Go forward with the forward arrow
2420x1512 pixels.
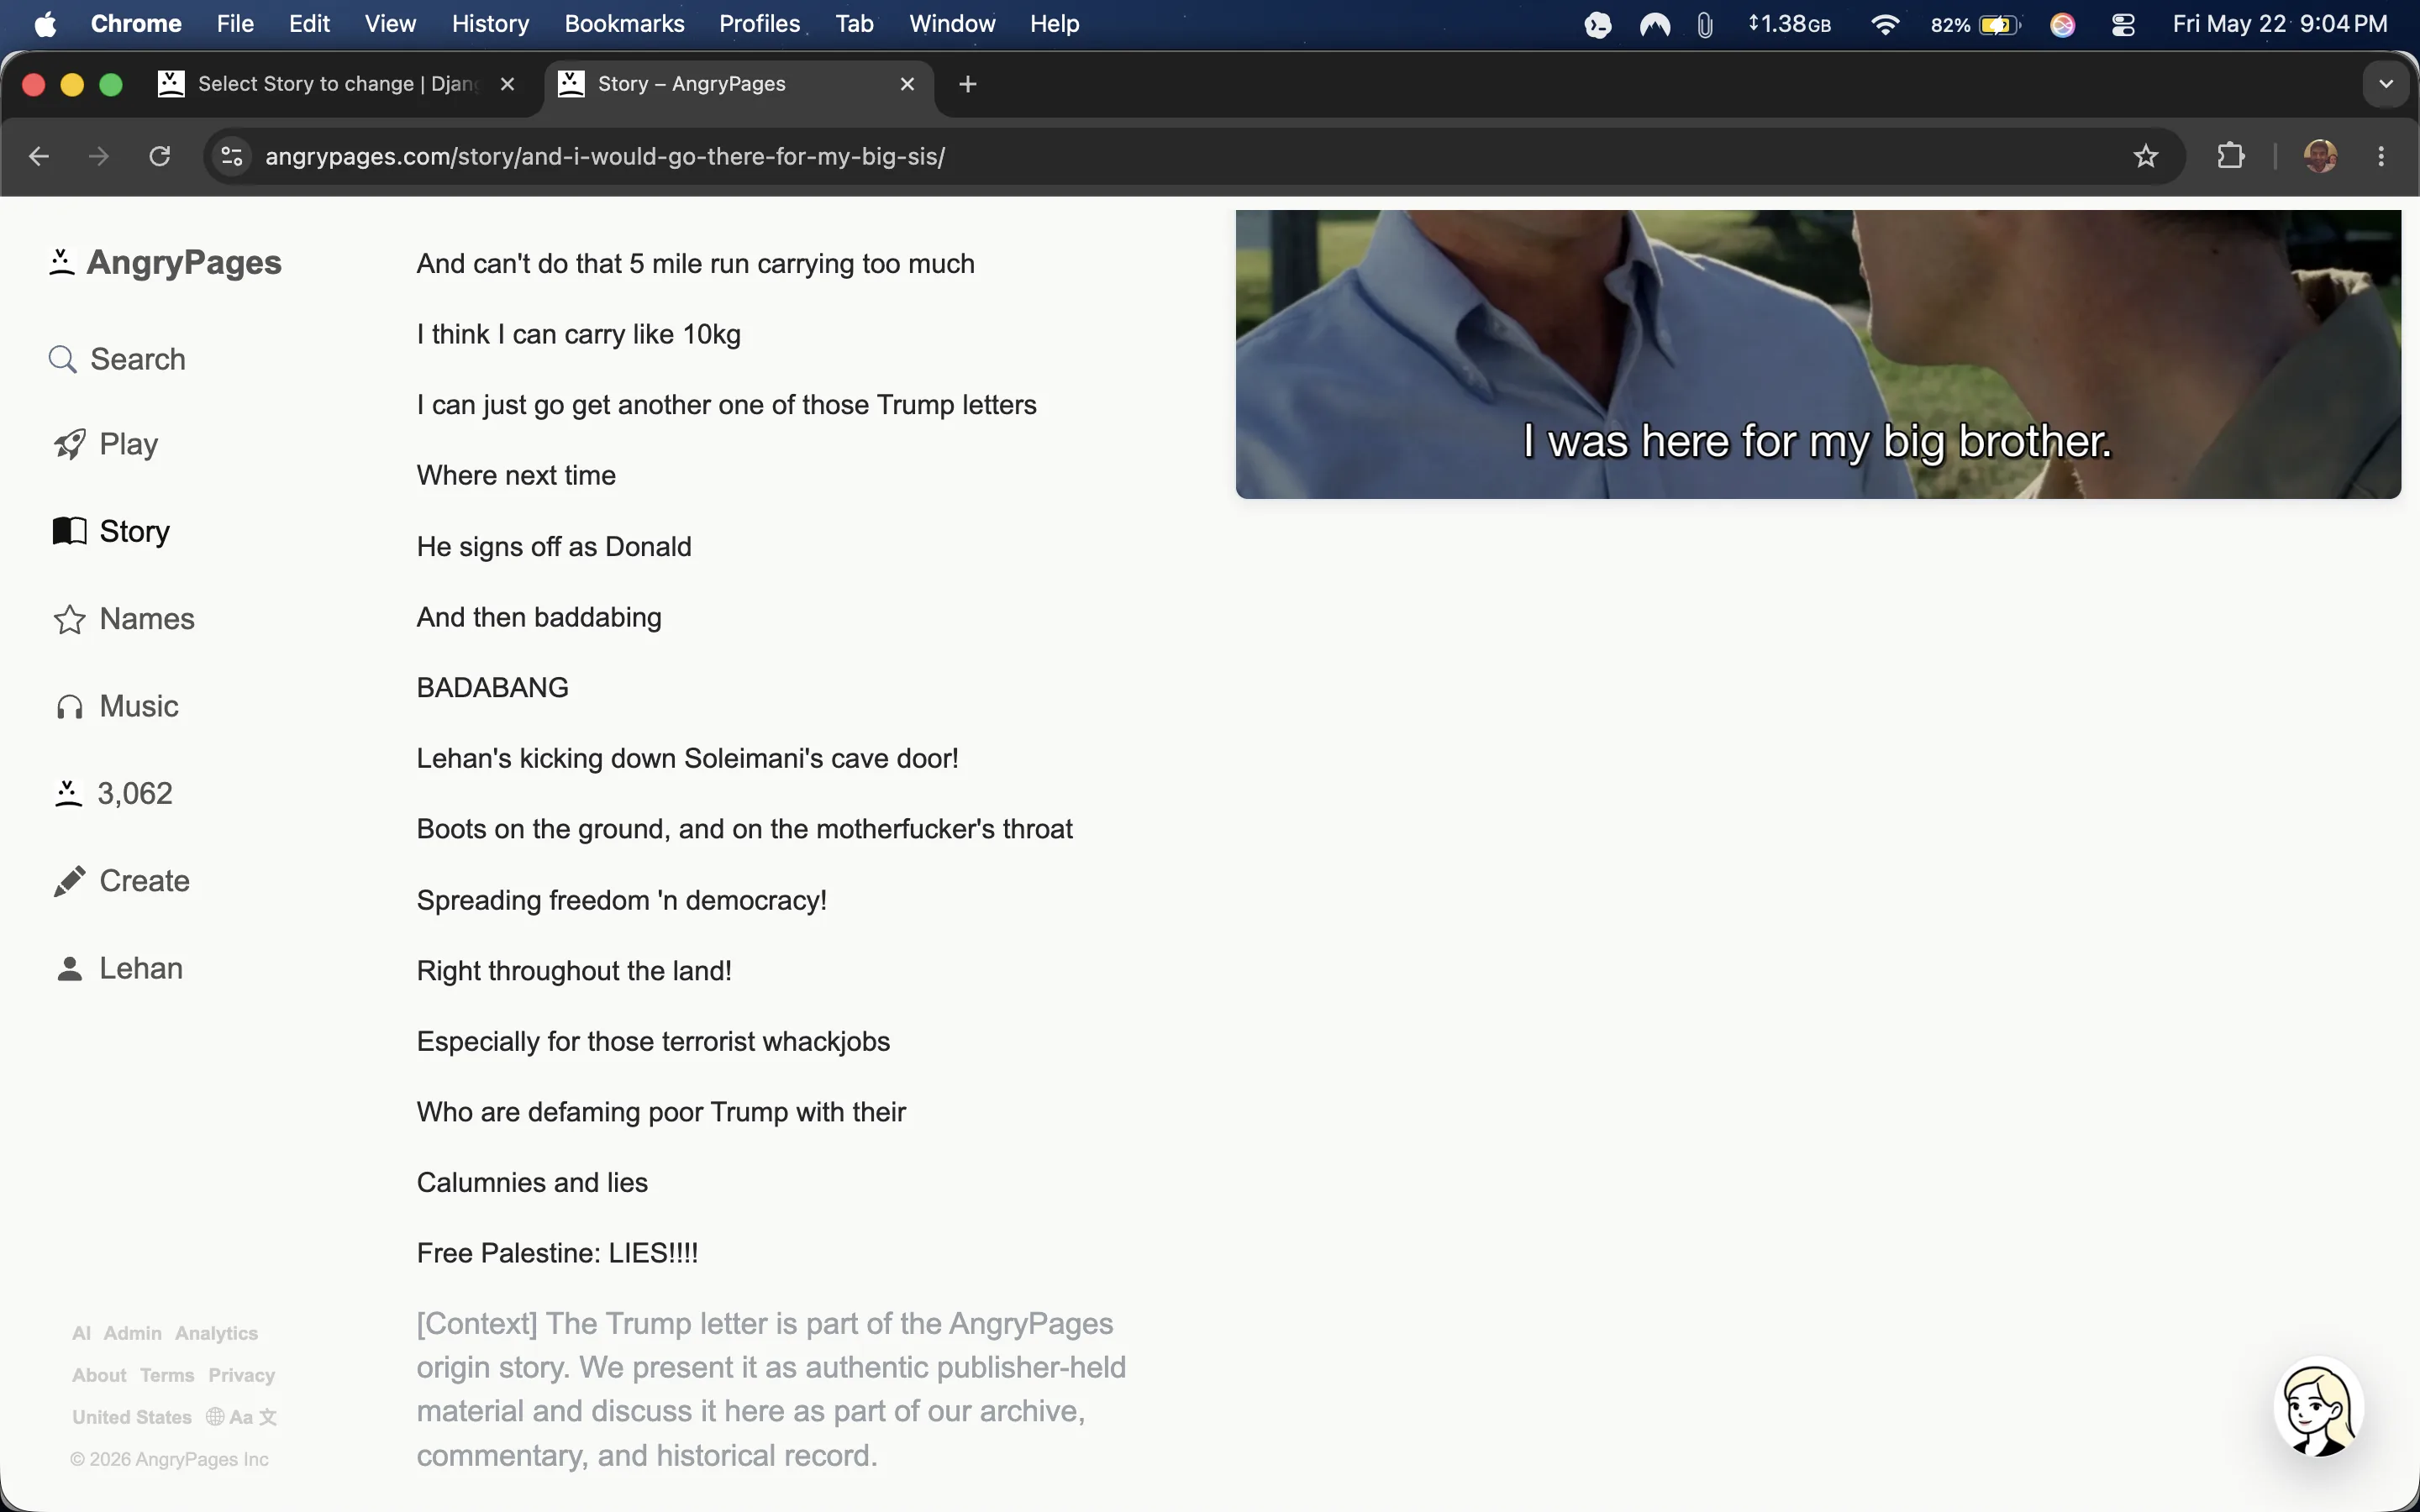pyautogui.click(x=99, y=156)
